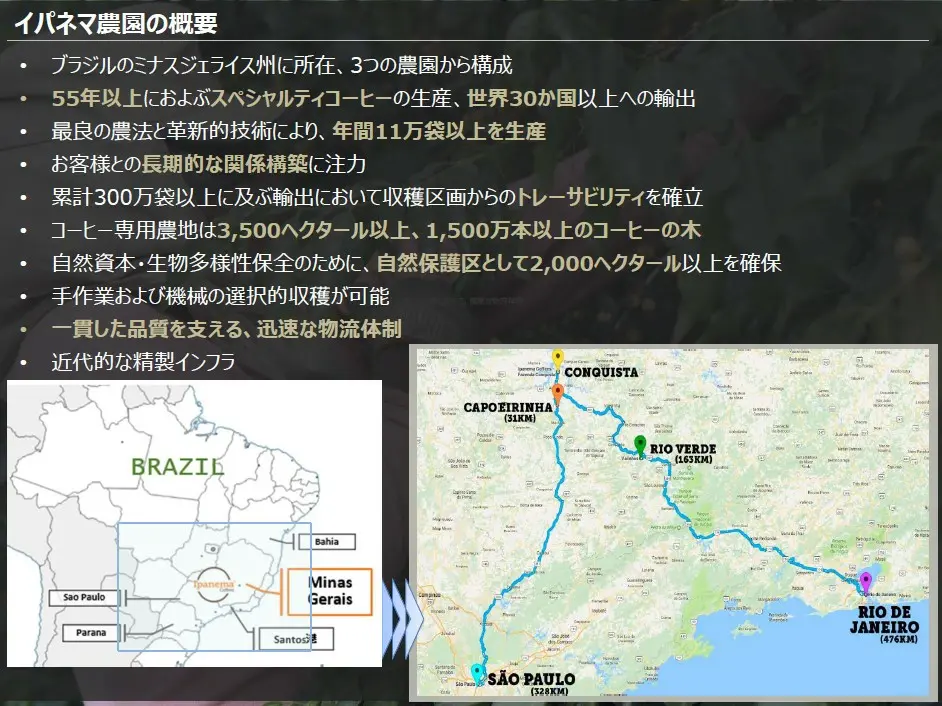Click the yellow Conquista map pin
Screen dimensions: 942x706
[x=558, y=359]
